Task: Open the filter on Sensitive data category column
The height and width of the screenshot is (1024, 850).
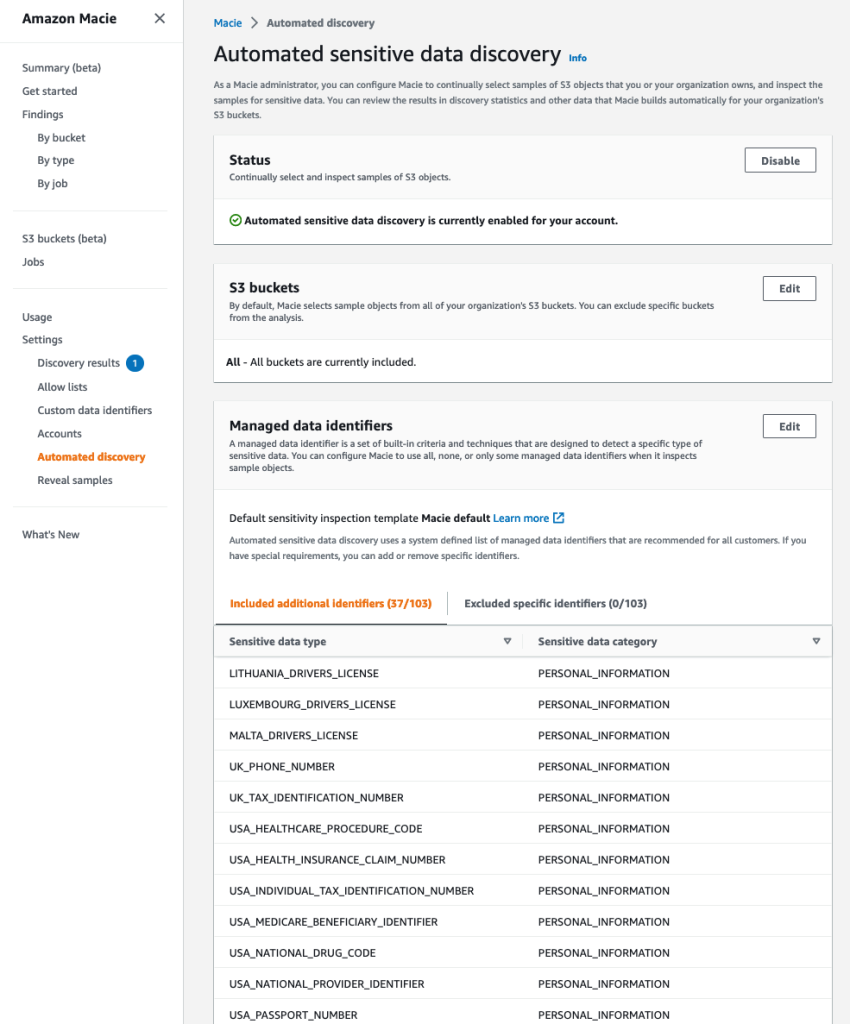Action: tap(817, 641)
